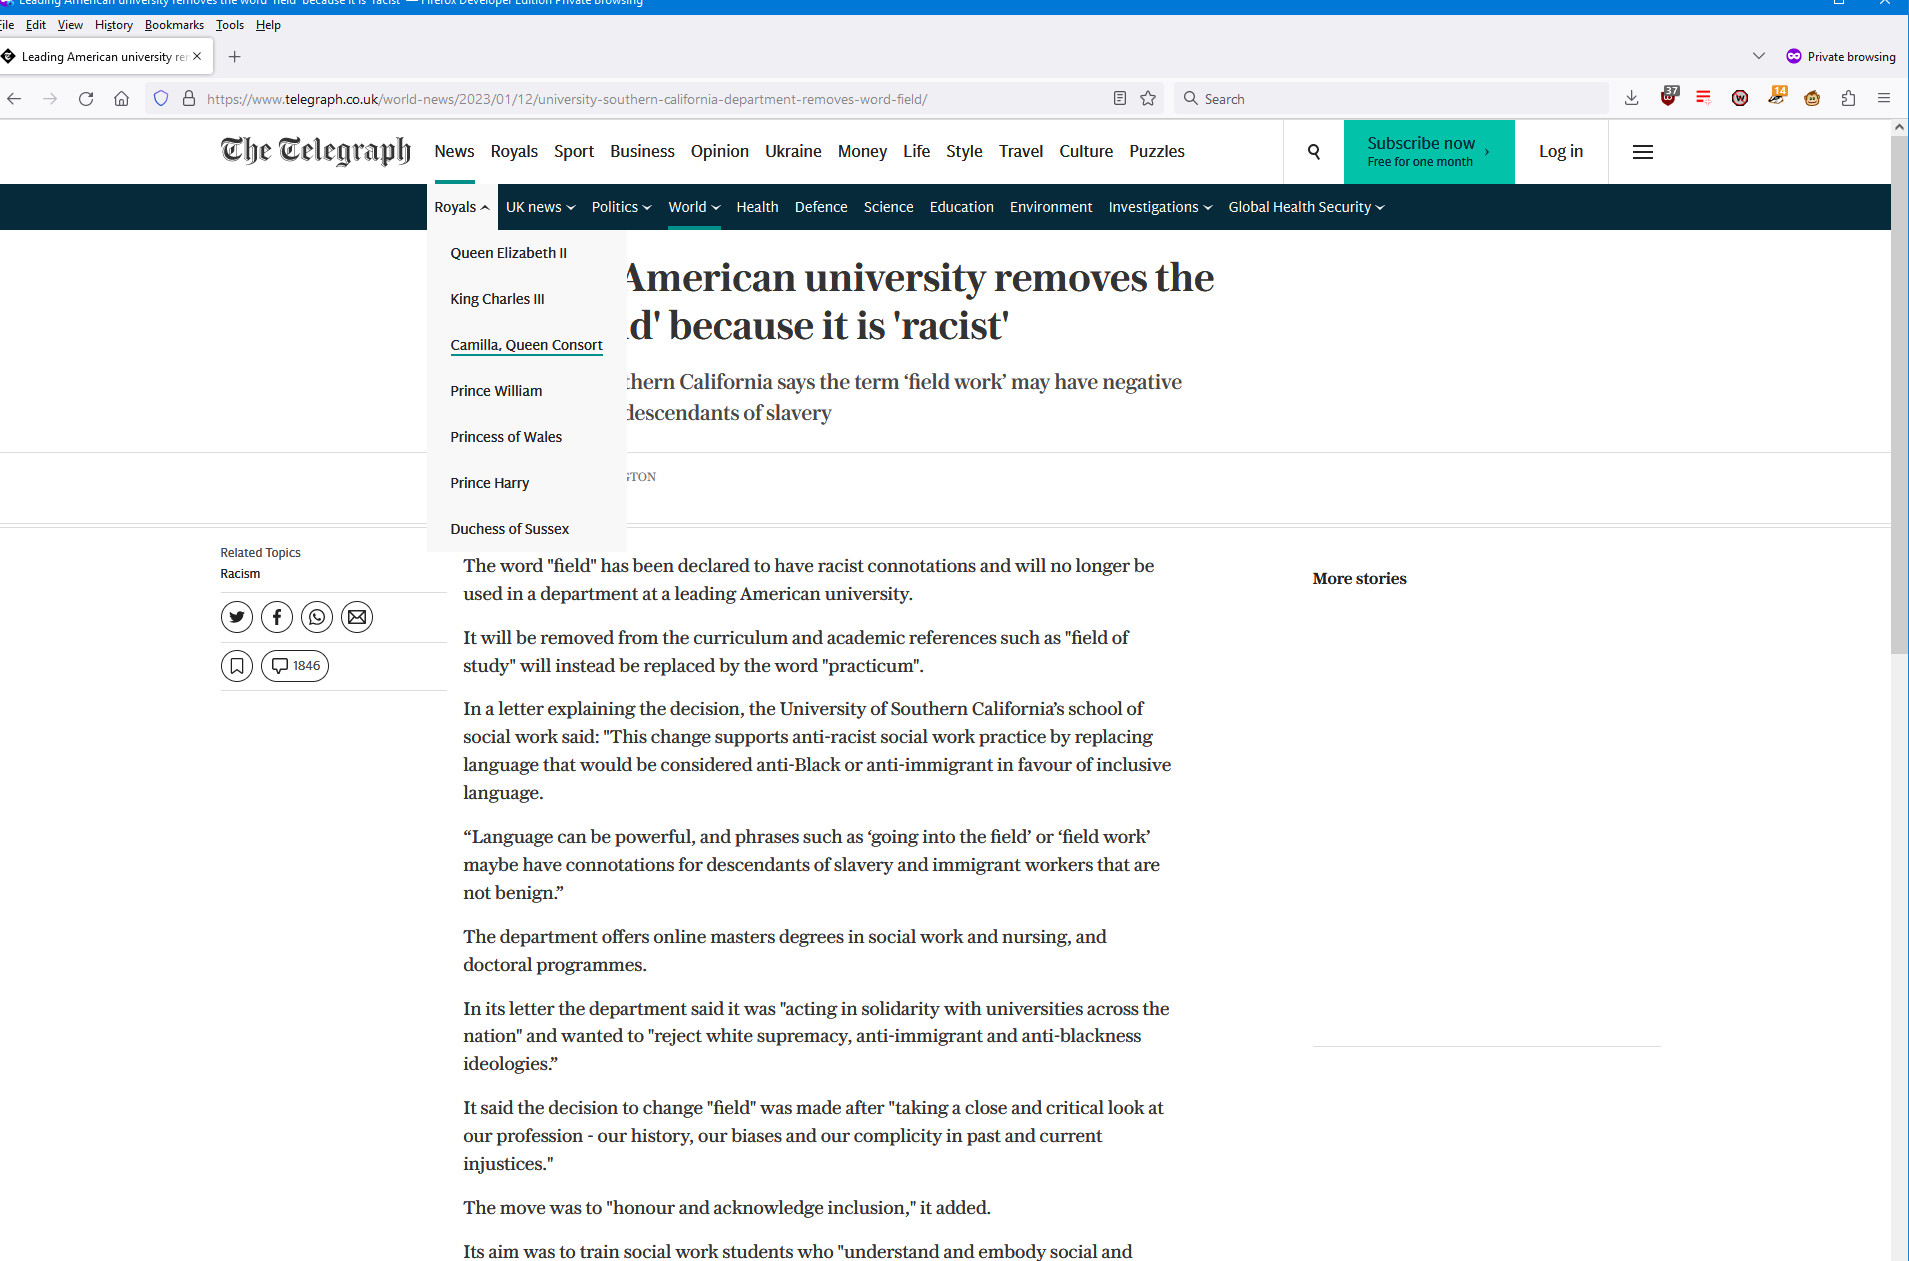Close the Leading American university tab
Viewport: 1909px width, 1261px height.
pyautogui.click(x=197, y=56)
